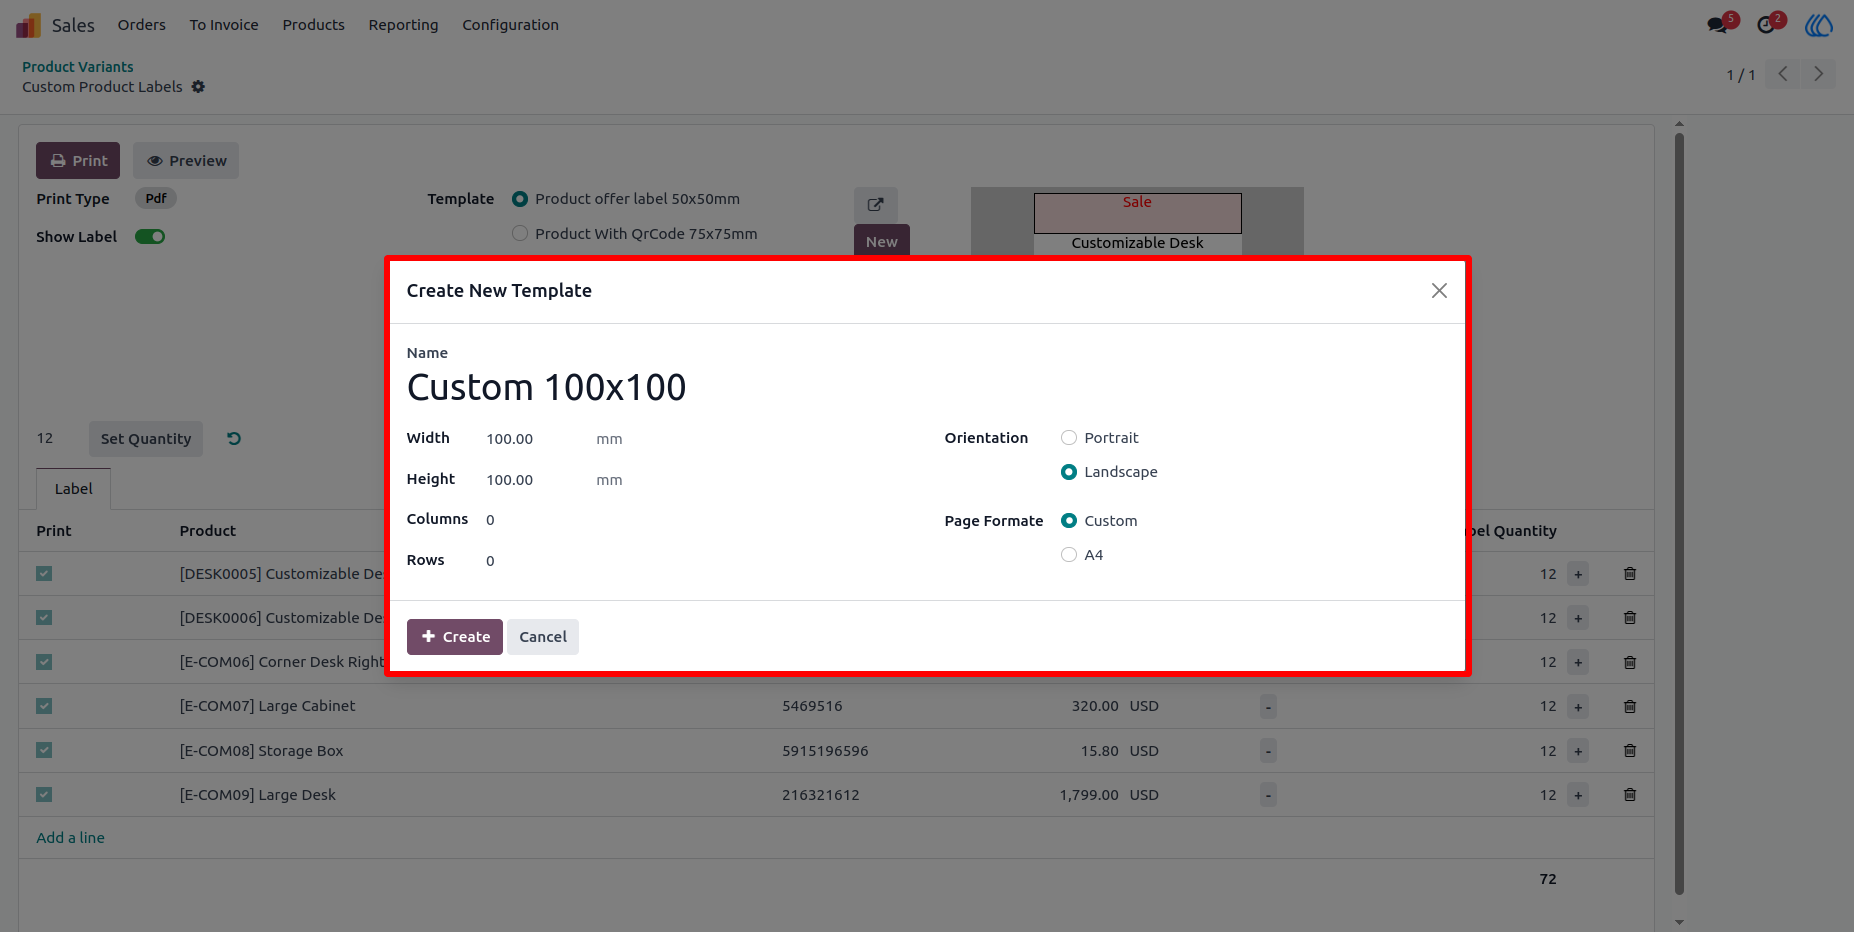
Task: Delete the E-COM09 Large Desk row
Action: click(1630, 795)
